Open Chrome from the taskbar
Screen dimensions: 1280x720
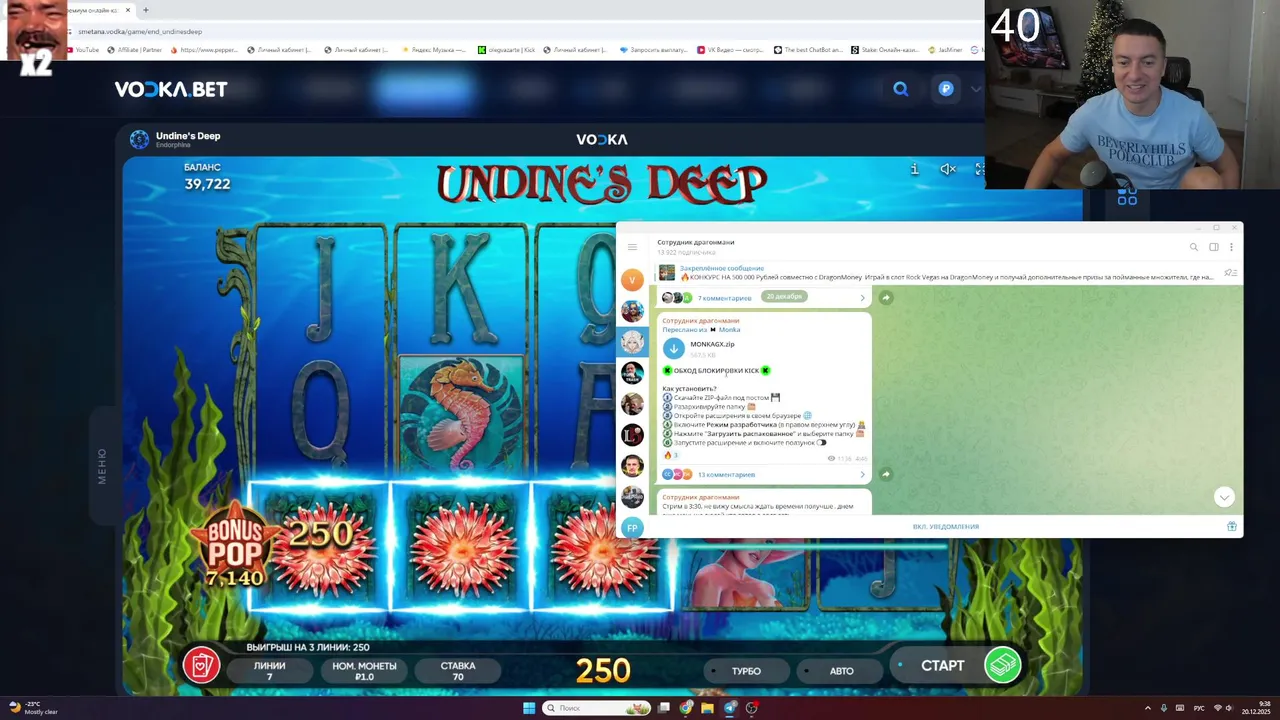tap(685, 708)
